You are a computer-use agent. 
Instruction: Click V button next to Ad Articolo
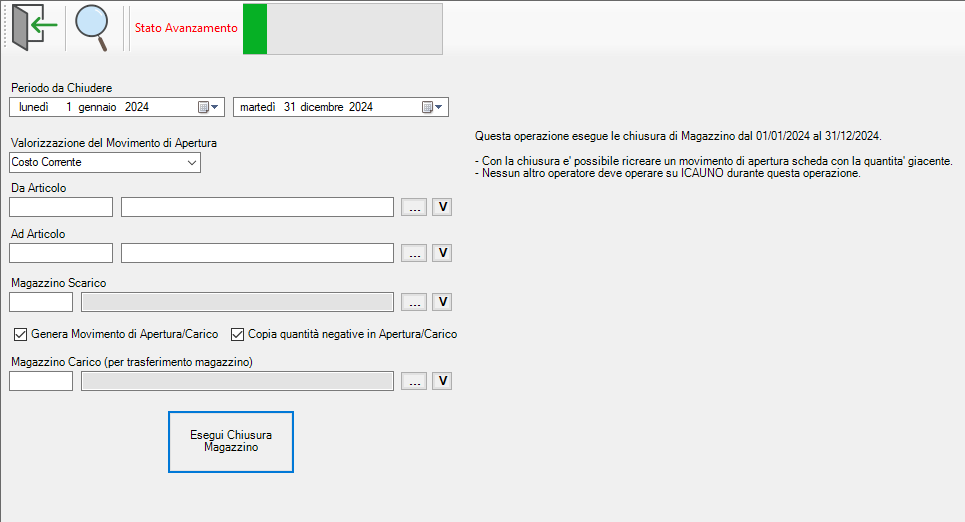(441, 253)
